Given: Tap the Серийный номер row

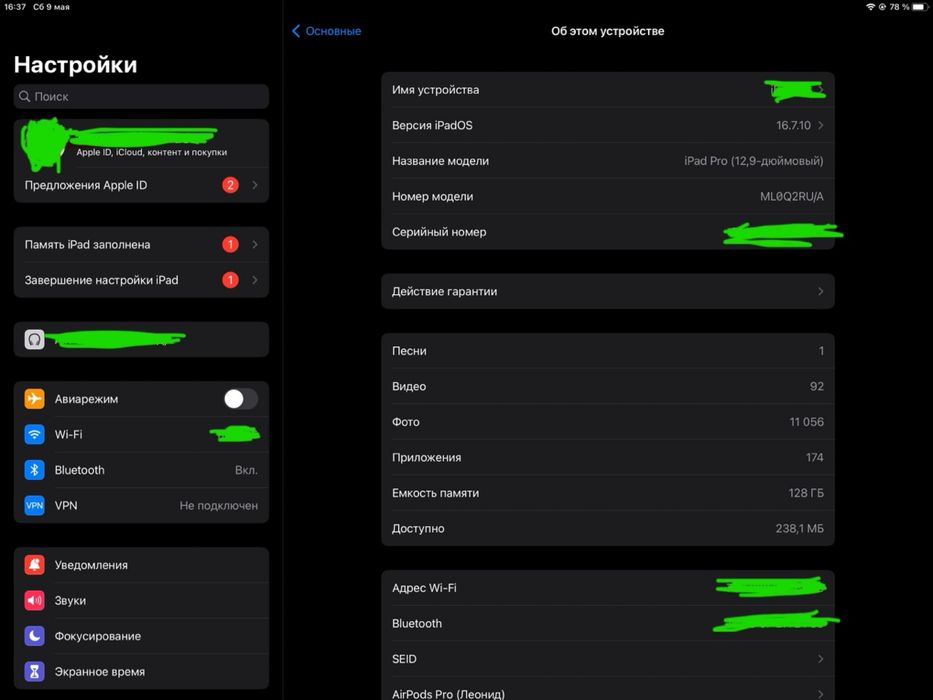Looking at the screenshot, I should [608, 232].
